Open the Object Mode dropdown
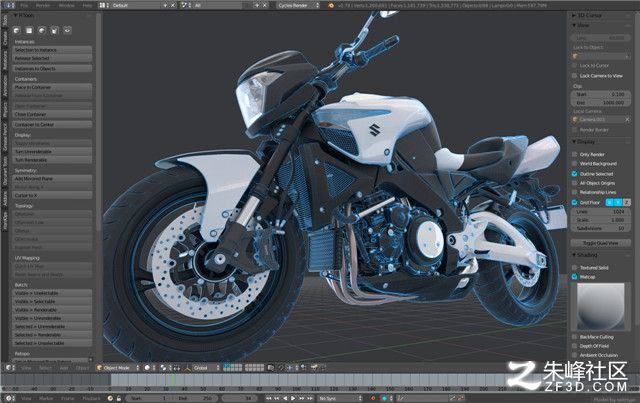Image resolution: width=640 pixels, height=403 pixels. [x=118, y=368]
